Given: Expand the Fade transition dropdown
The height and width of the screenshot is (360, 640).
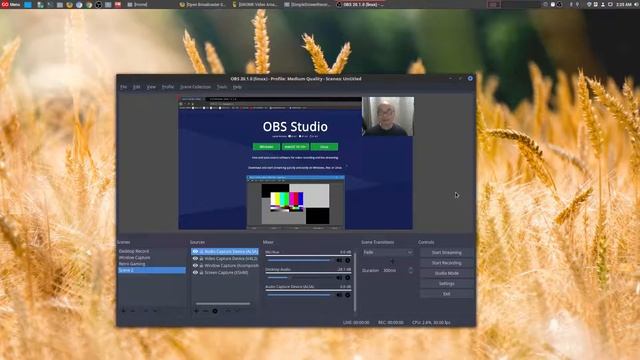Looking at the screenshot, I should [x=387, y=253].
